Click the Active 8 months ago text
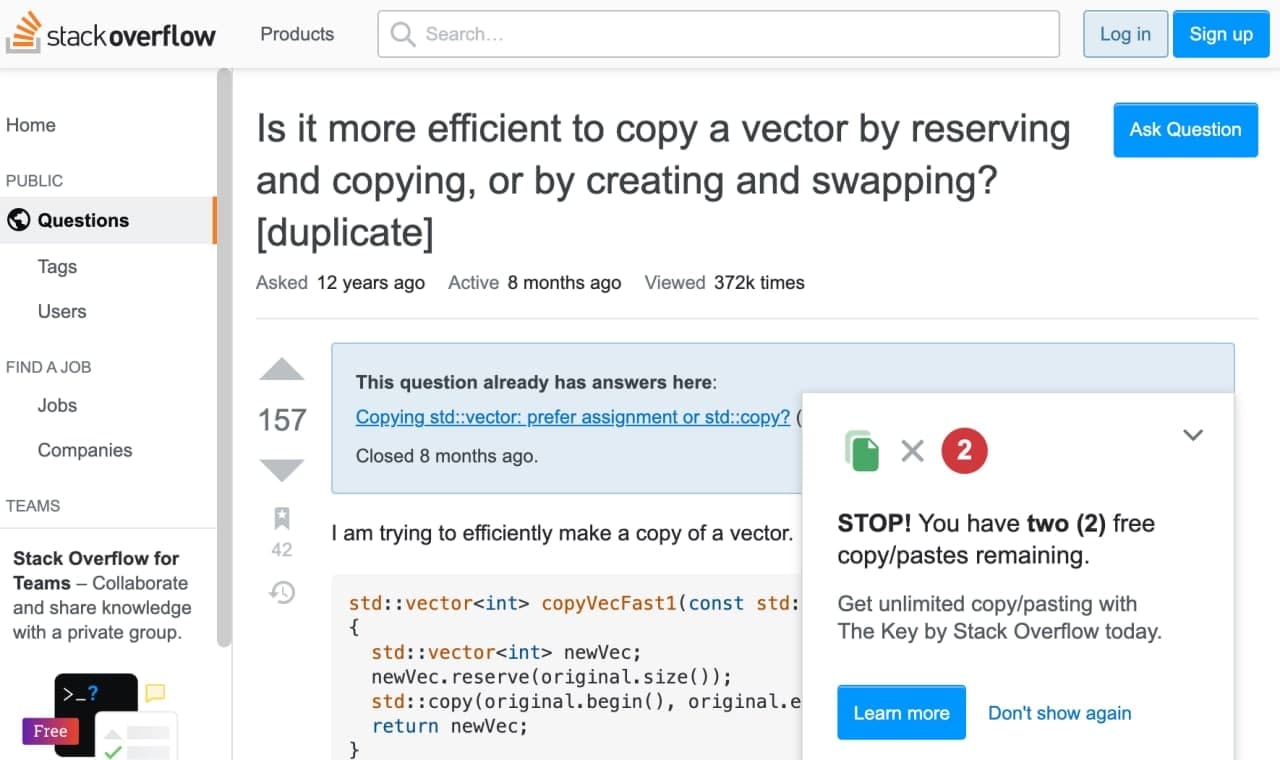 534,283
